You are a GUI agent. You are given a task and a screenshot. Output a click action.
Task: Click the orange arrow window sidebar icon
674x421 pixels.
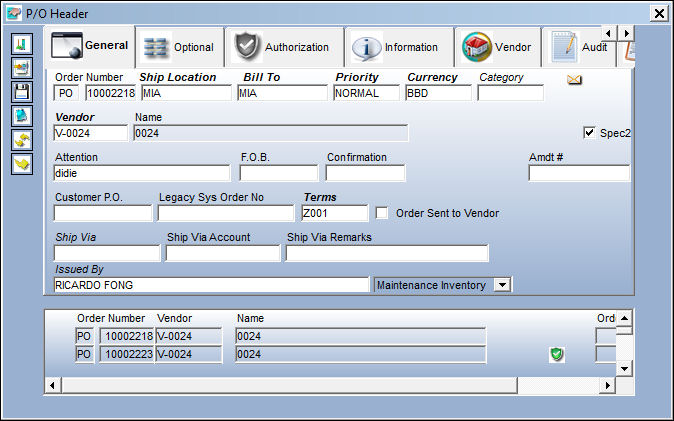coord(22,68)
